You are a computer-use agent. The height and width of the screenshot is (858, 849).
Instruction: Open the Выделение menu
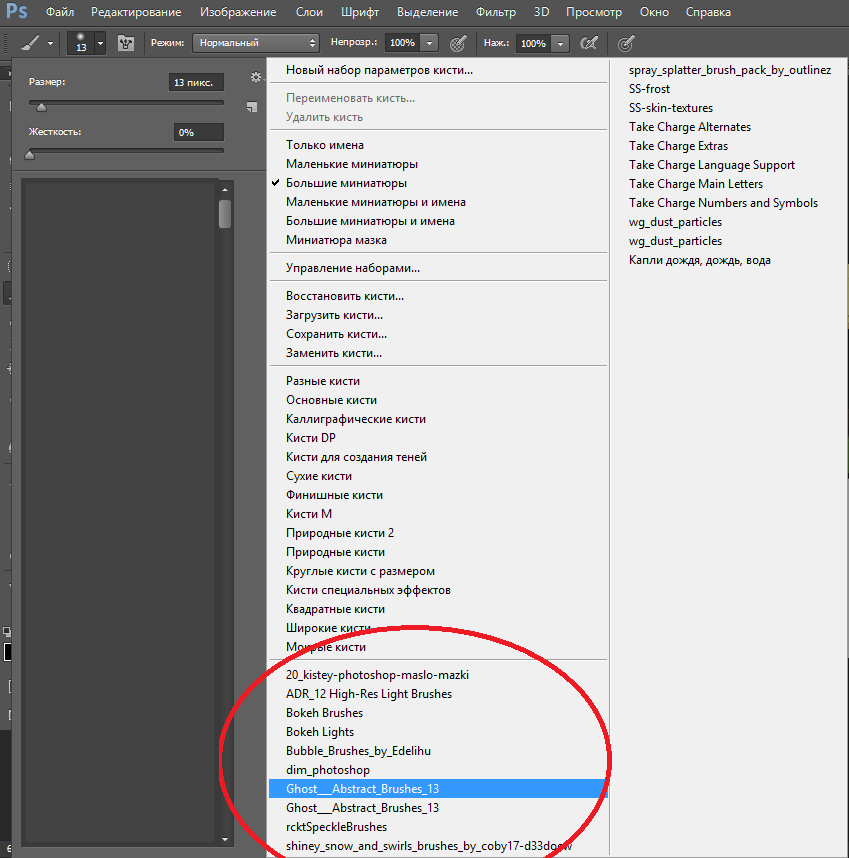coord(428,12)
